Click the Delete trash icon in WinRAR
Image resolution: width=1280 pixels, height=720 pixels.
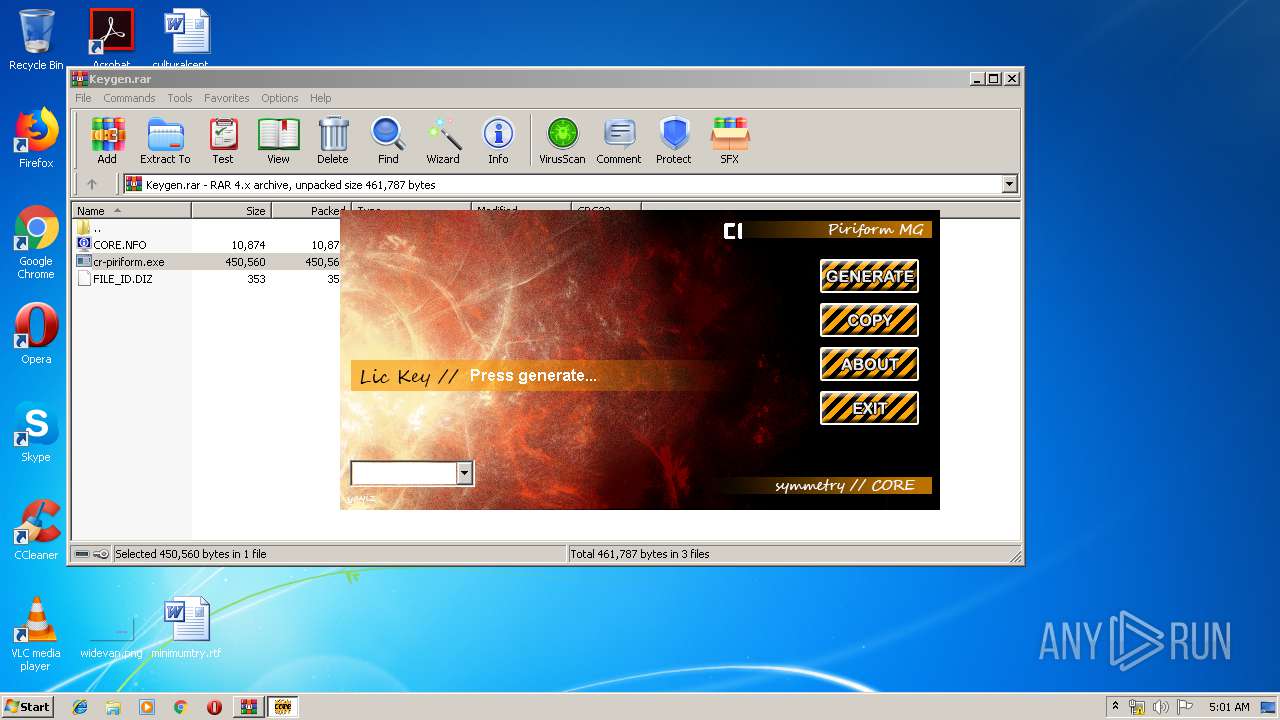pos(333,140)
